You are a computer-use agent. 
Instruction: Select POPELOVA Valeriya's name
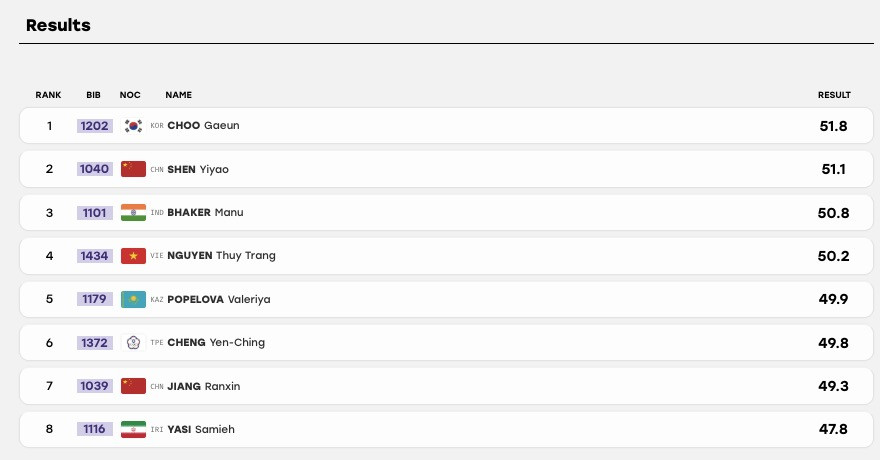point(219,300)
